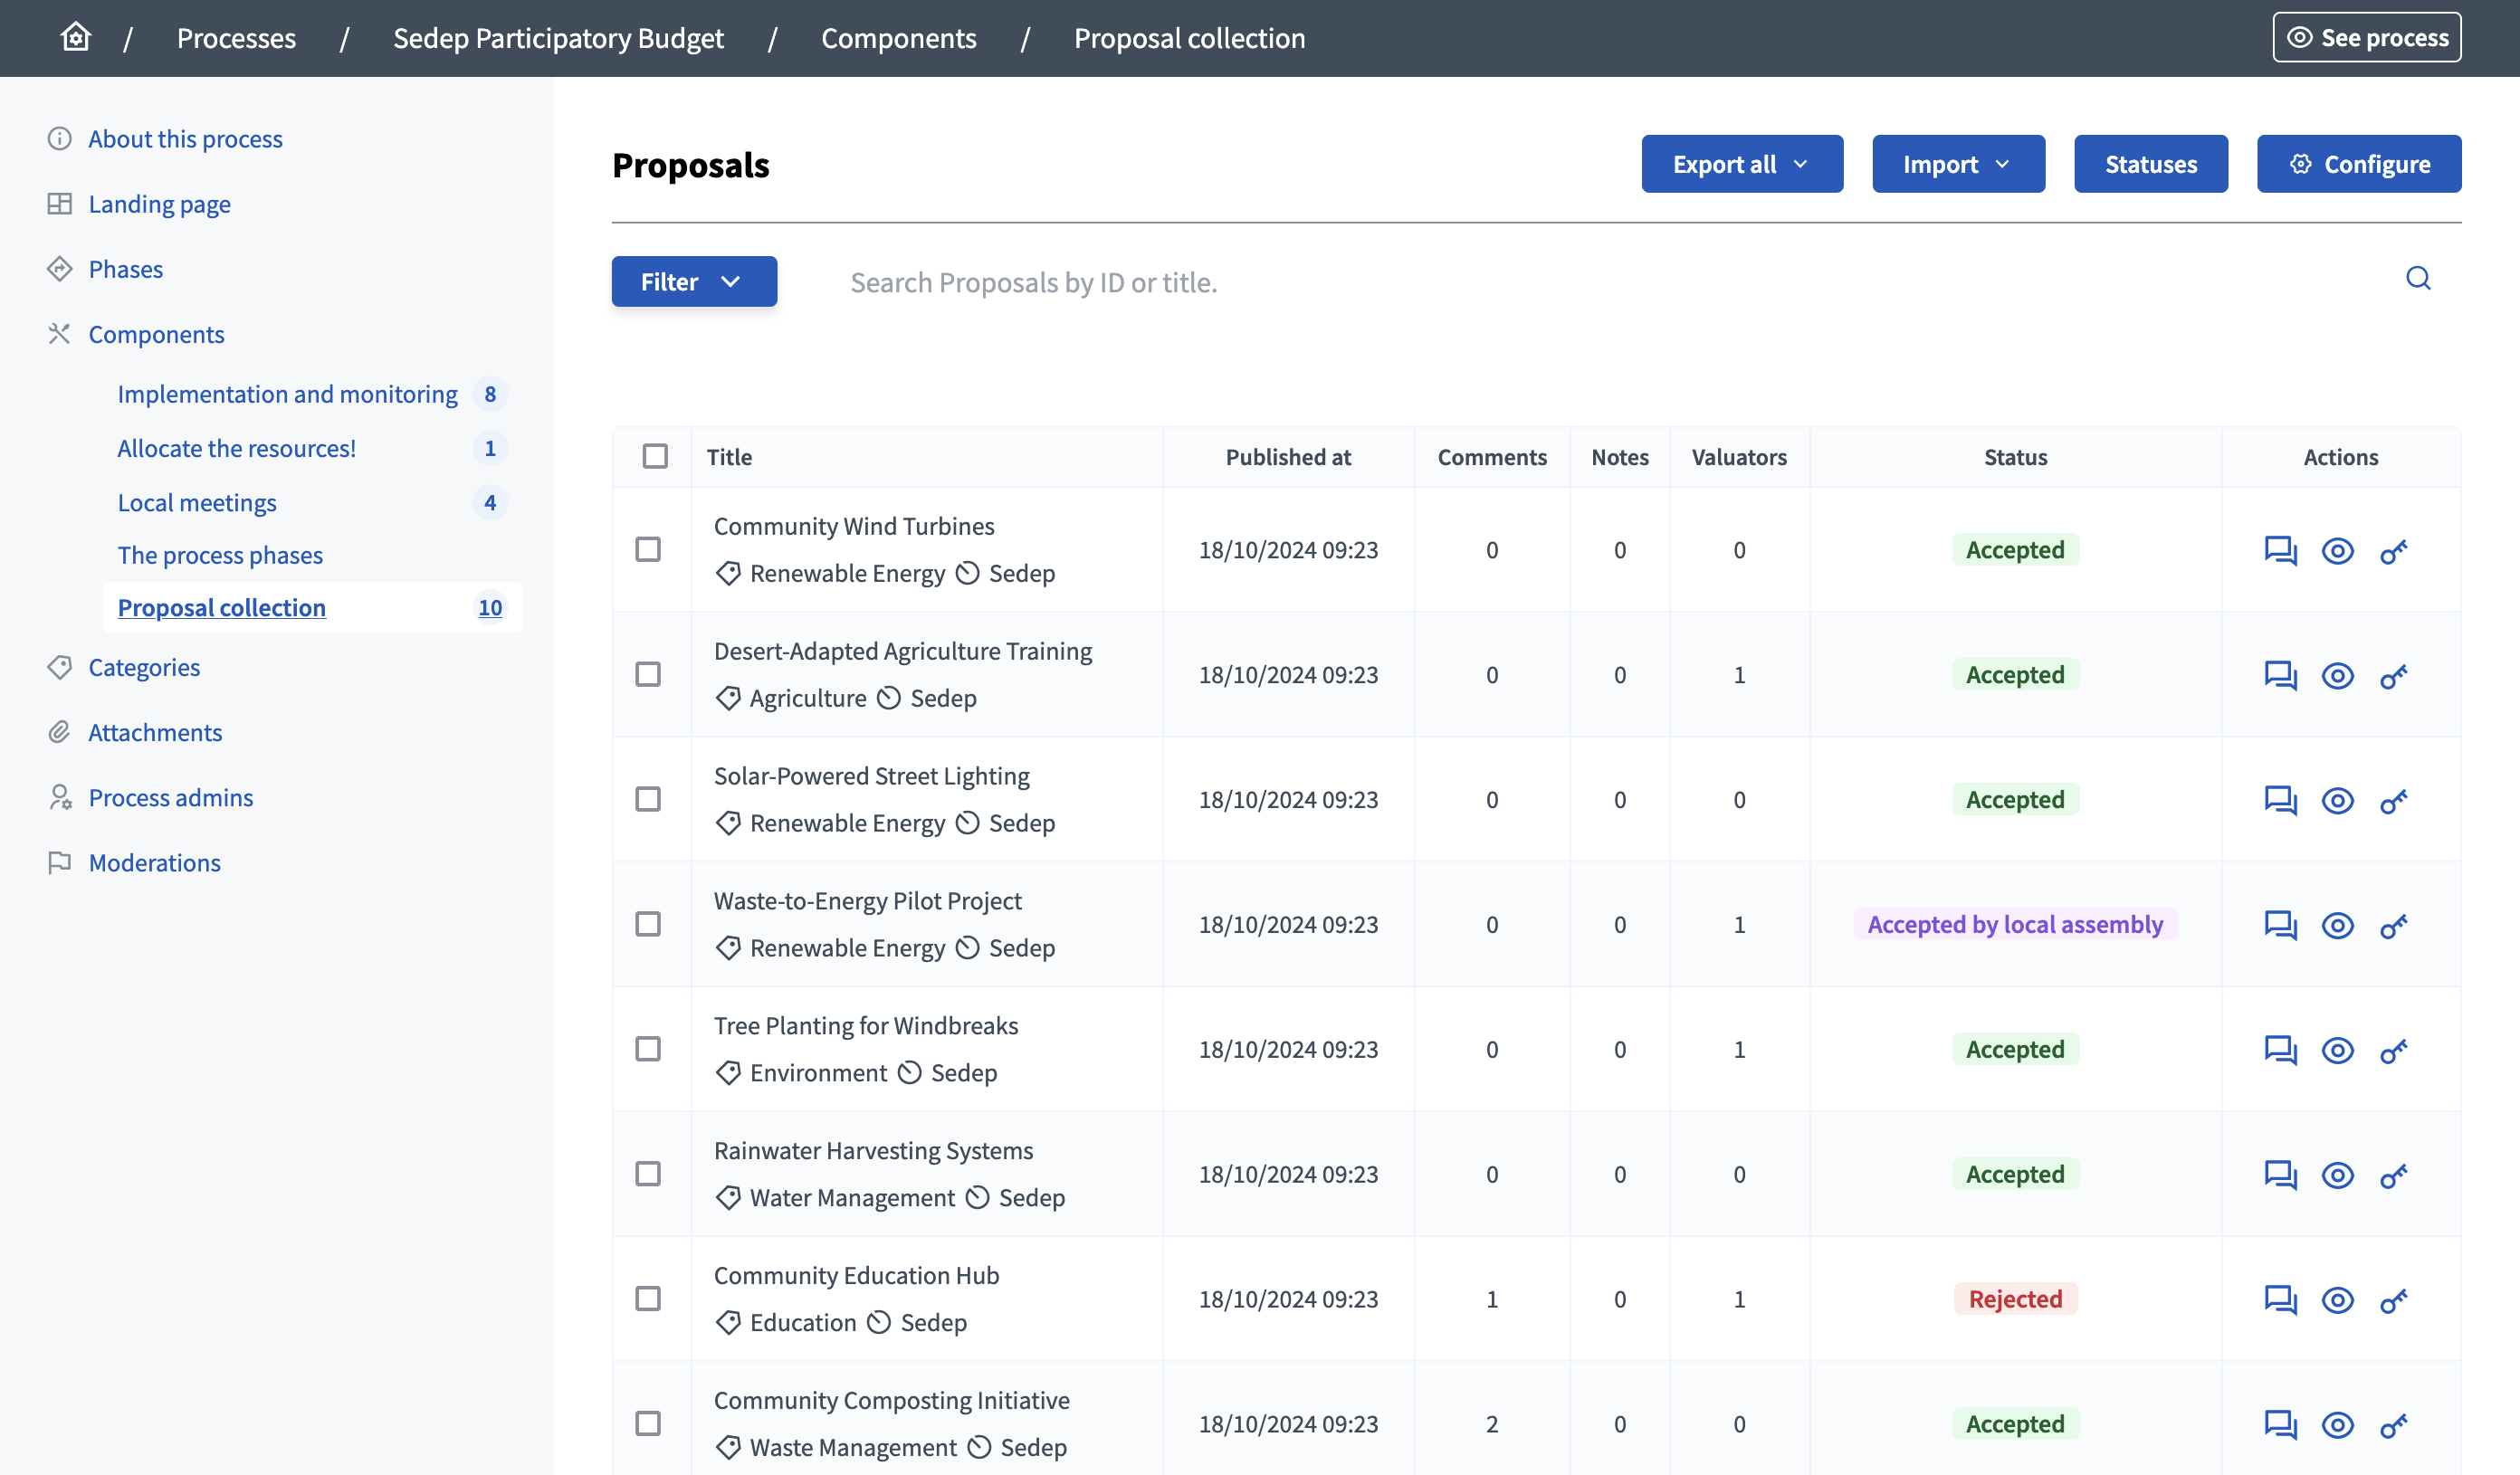Screen dimensions: 2520x1475
Task: Click the Statuses button
Action: [x=2151, y=163]
